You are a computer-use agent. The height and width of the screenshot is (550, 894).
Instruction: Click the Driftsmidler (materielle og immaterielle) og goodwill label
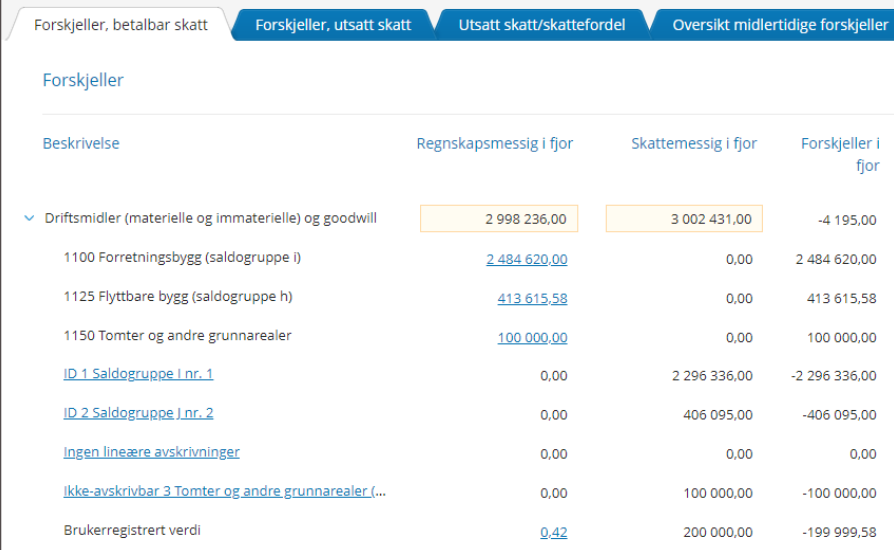(210, 218)
